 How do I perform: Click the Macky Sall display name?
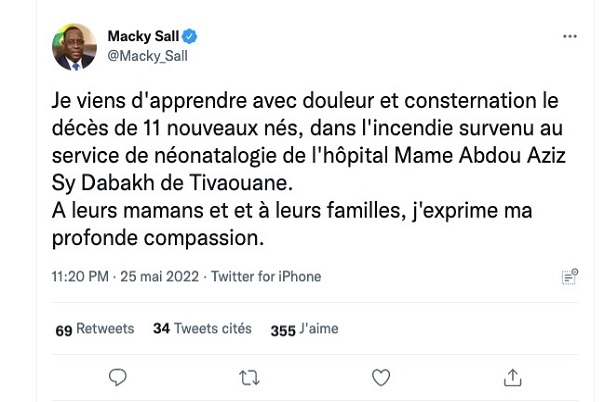point(141,37)
